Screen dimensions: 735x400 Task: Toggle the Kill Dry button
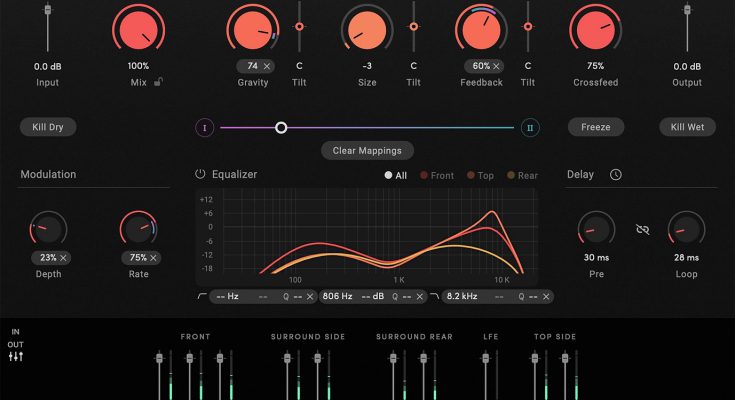pyautogui.click(x=48, y=127)
